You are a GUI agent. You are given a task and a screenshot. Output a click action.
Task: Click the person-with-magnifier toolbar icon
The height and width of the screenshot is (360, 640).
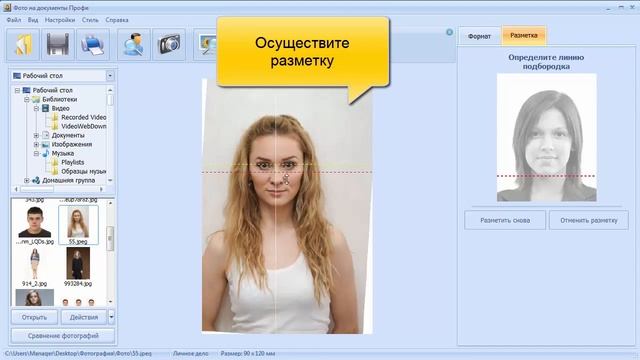click(134, 44)
